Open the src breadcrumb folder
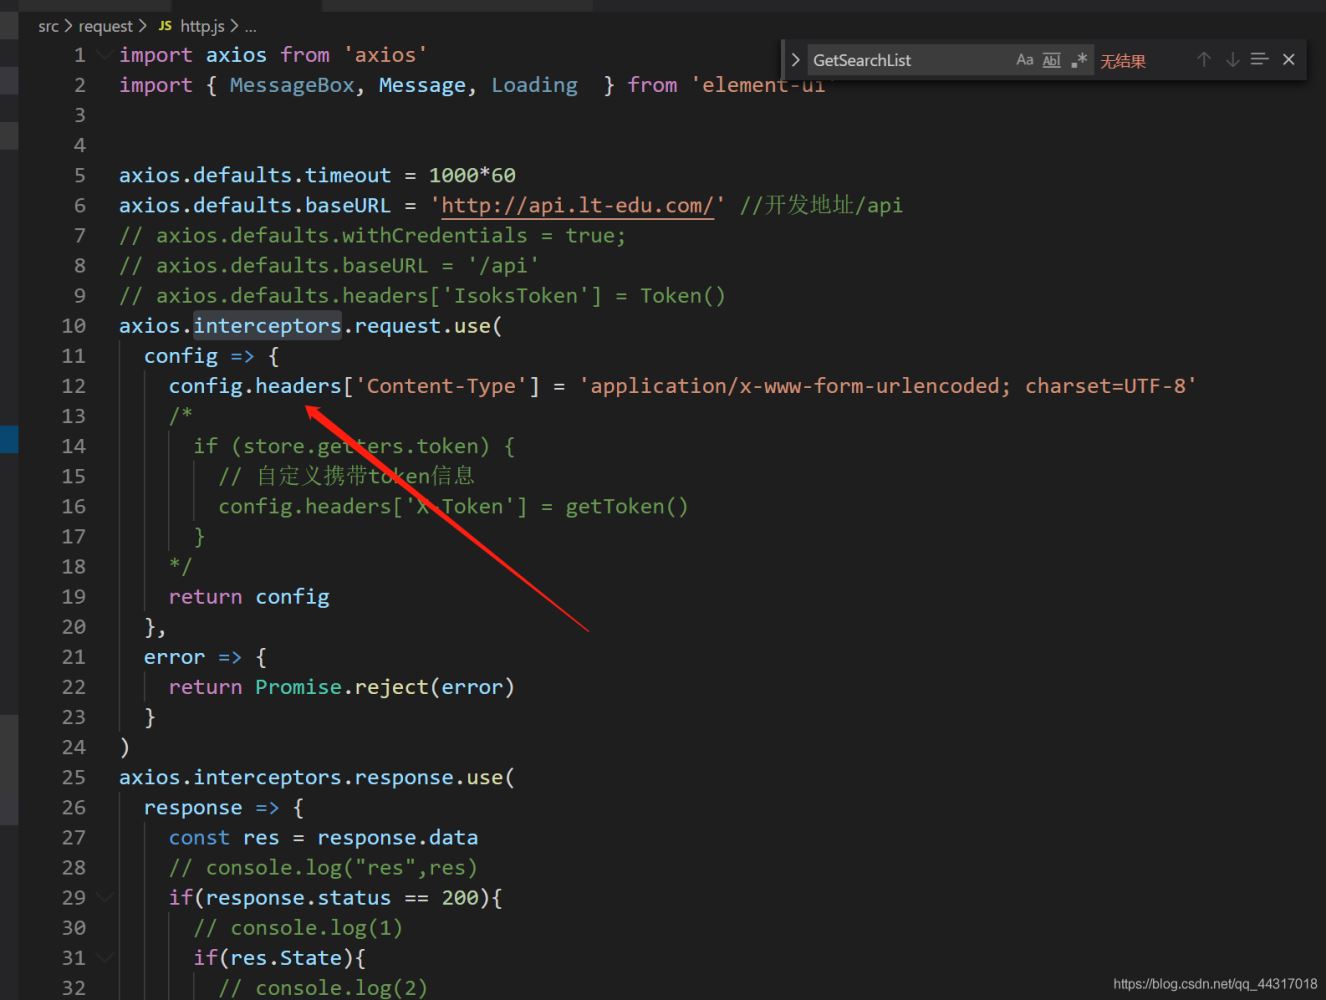The image size is (1326, 1000). click(48, 26)
